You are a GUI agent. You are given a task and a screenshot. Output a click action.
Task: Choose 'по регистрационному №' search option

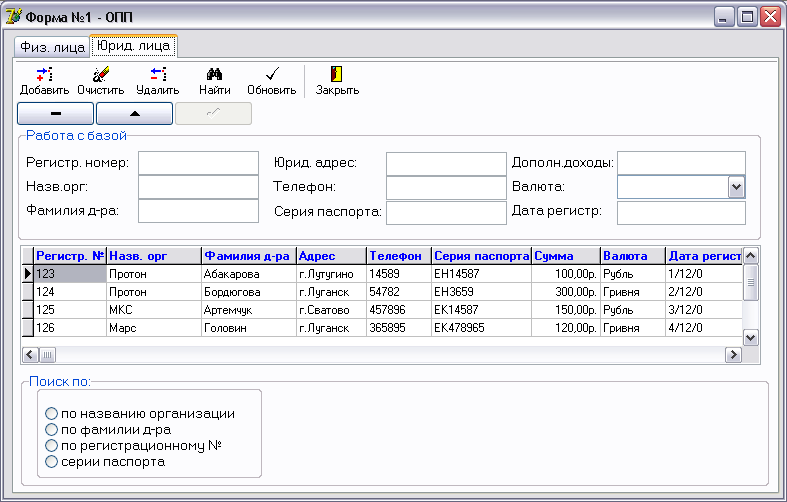point(52,446)
